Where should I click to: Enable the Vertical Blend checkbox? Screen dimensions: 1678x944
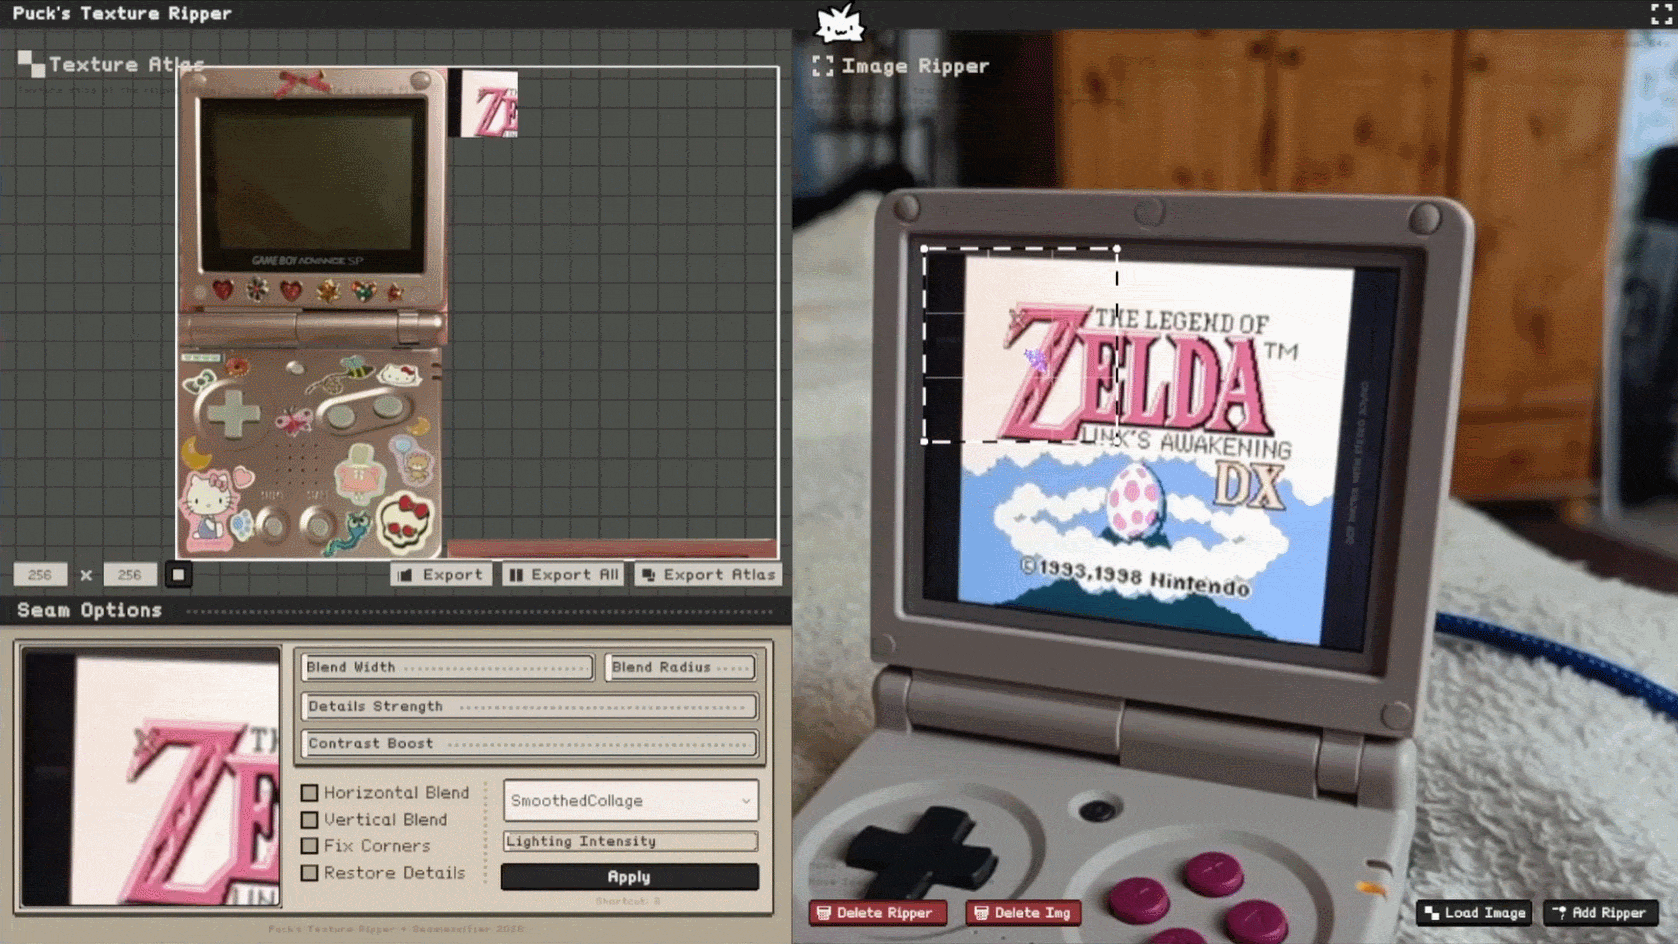click(x=310, y=820)
